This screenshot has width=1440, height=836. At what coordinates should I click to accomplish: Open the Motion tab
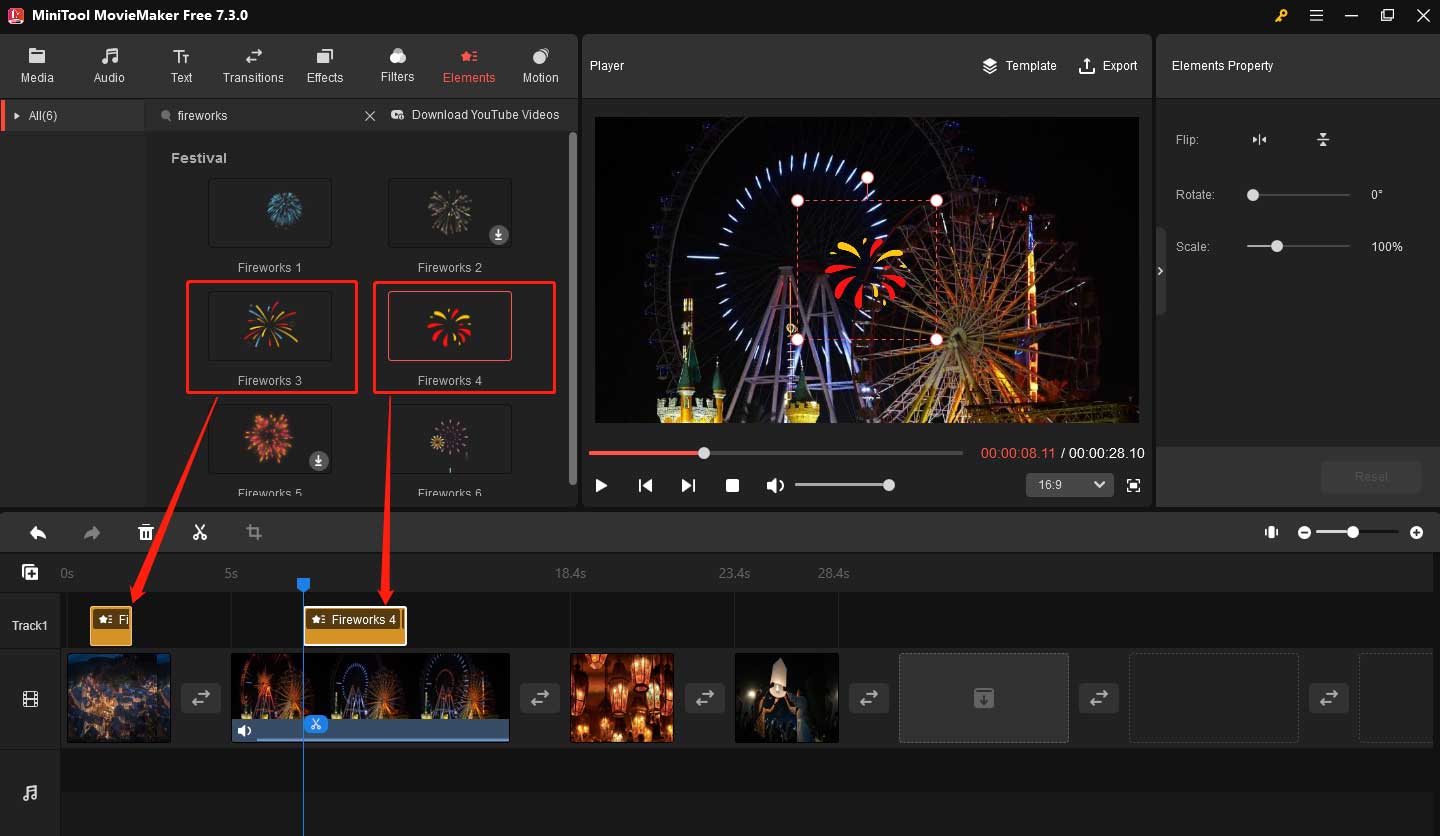point(541,65)
